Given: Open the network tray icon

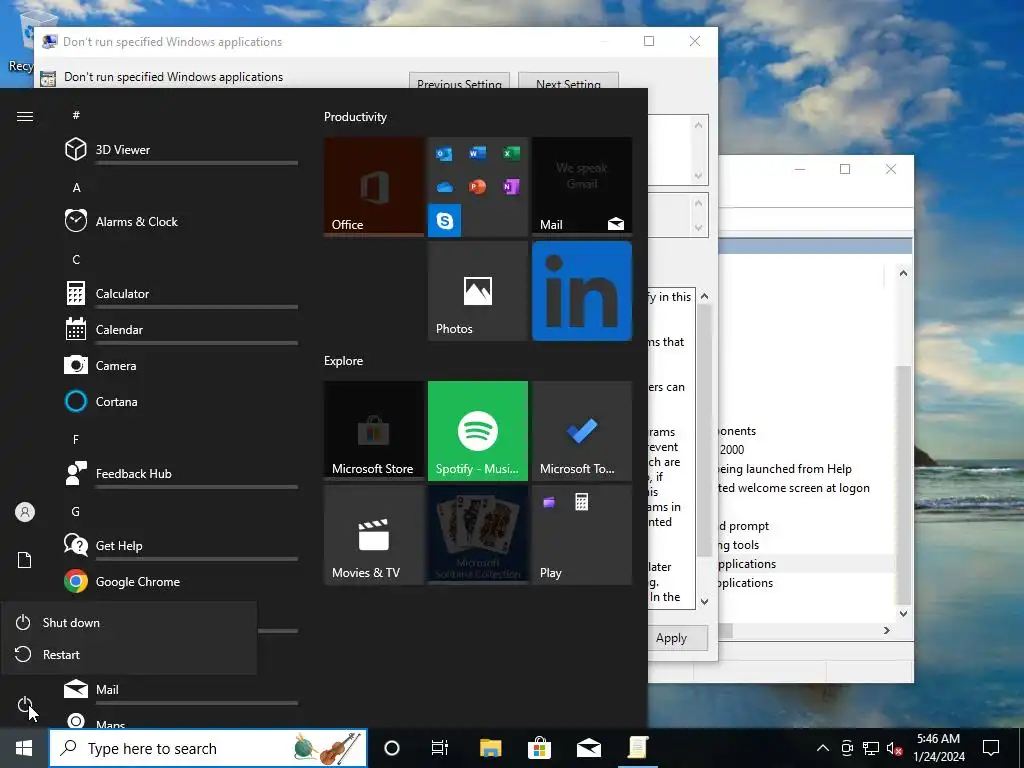Looking at the screenshot, I should point(871,748).
